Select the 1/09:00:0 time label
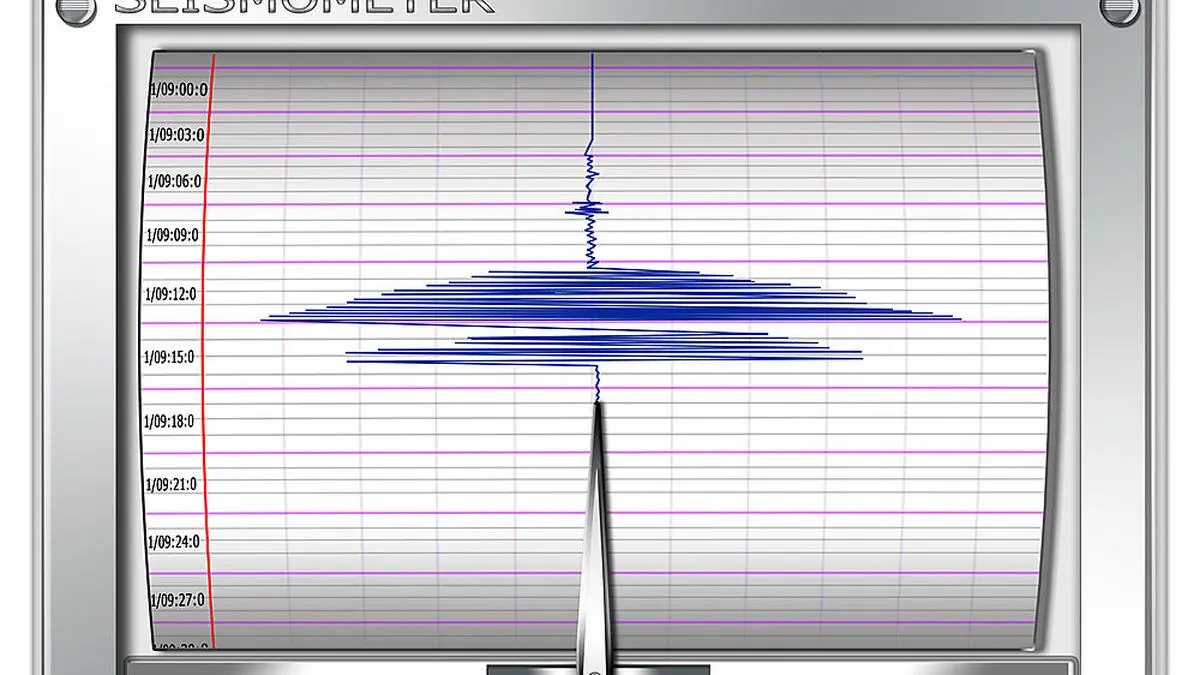 pyautogui.click(x=178, y=90)
